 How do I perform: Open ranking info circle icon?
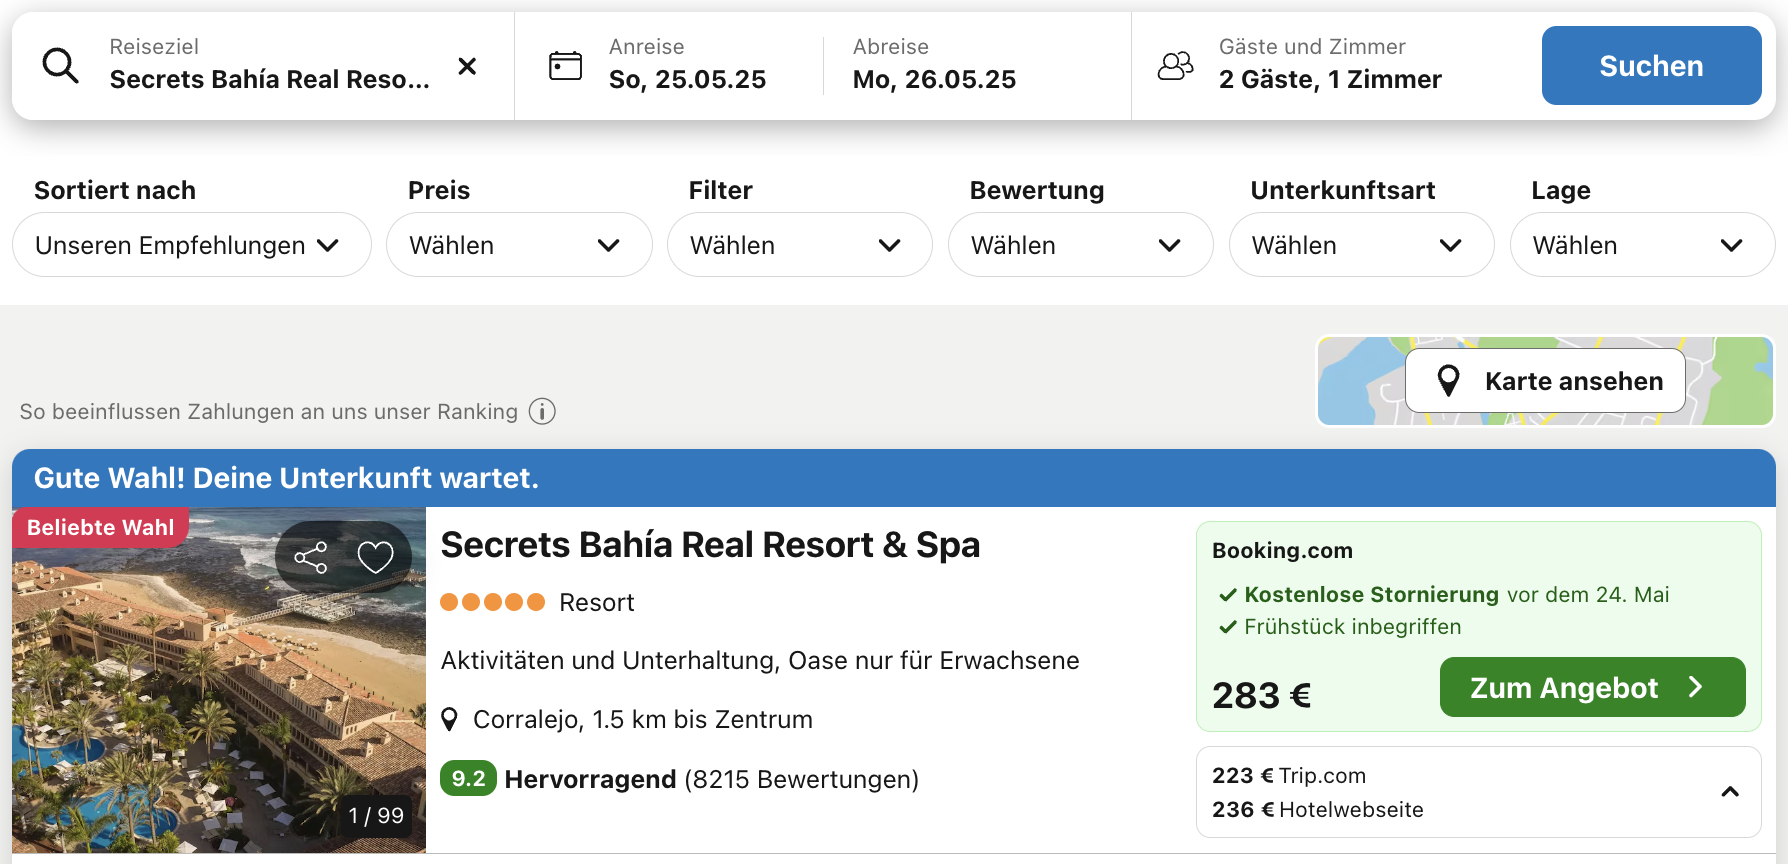point(542,411)
